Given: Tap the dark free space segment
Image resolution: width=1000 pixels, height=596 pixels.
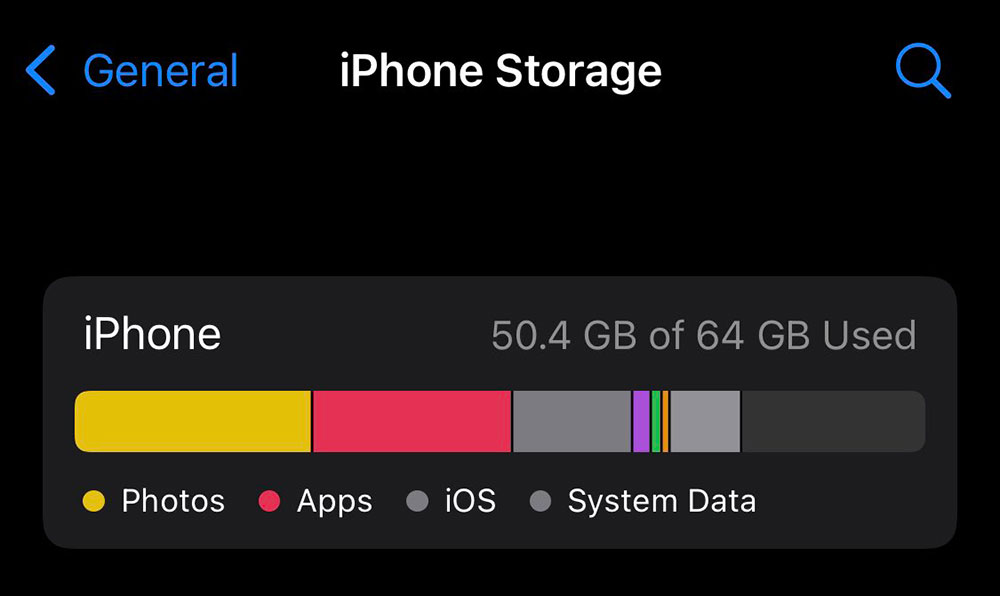Looking at the screenshot, I should pos(834,421).
